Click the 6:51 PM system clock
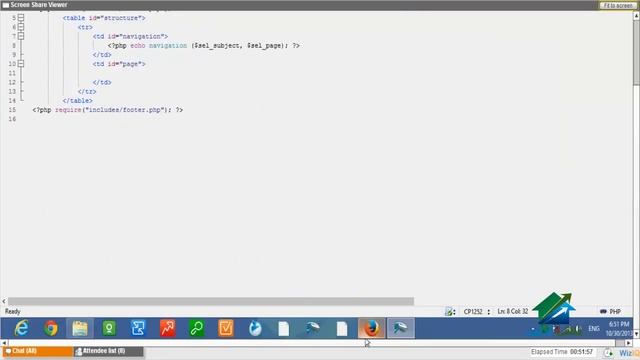 (x=619, y=324)
